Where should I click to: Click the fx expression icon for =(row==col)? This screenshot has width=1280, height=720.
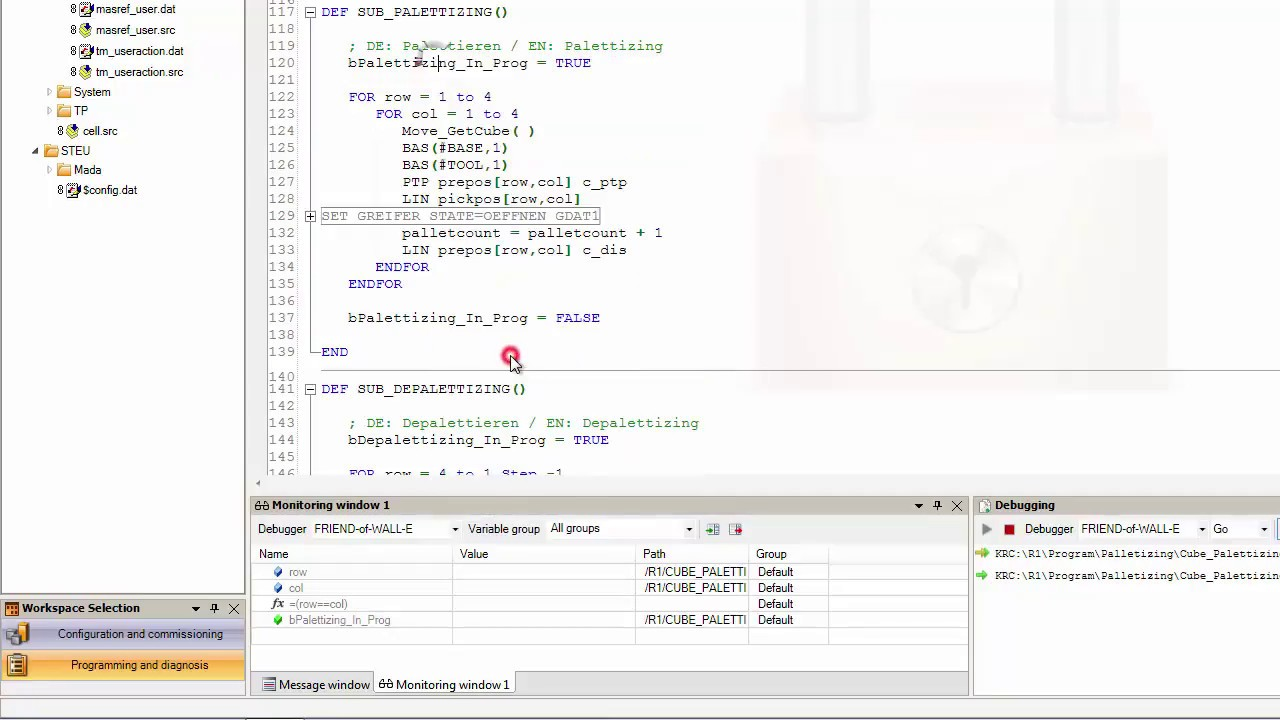pyautogui.click(x=278, y=604)
